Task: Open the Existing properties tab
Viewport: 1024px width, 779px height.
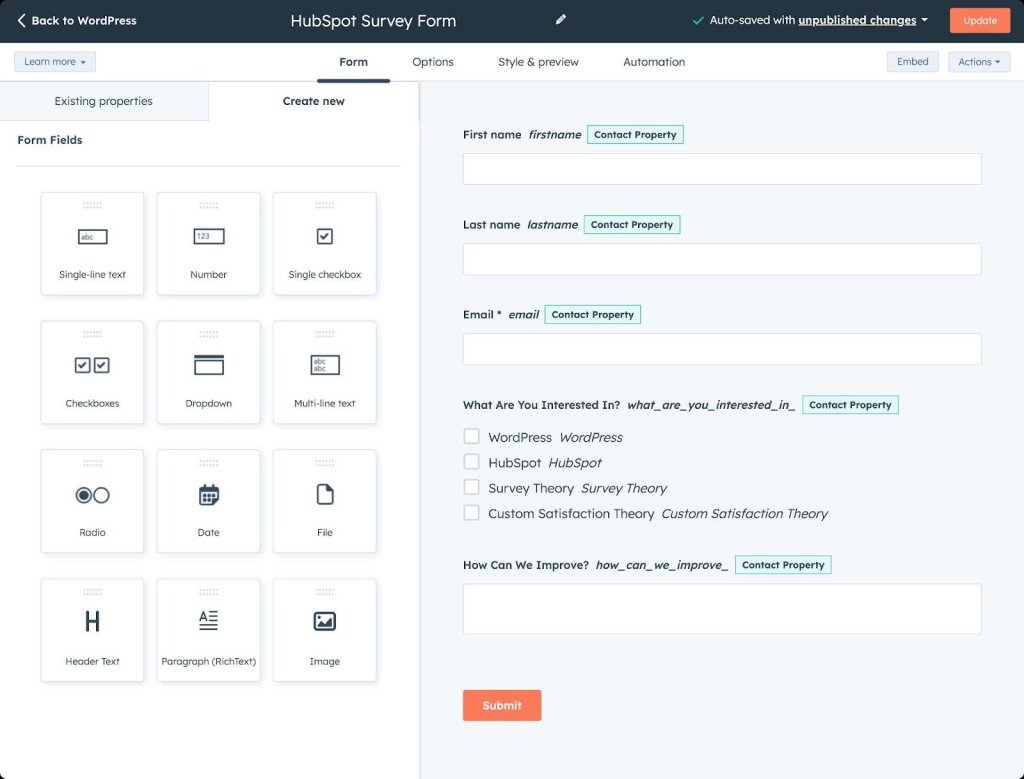Action: pyautogui.click(x=104, y=100)
